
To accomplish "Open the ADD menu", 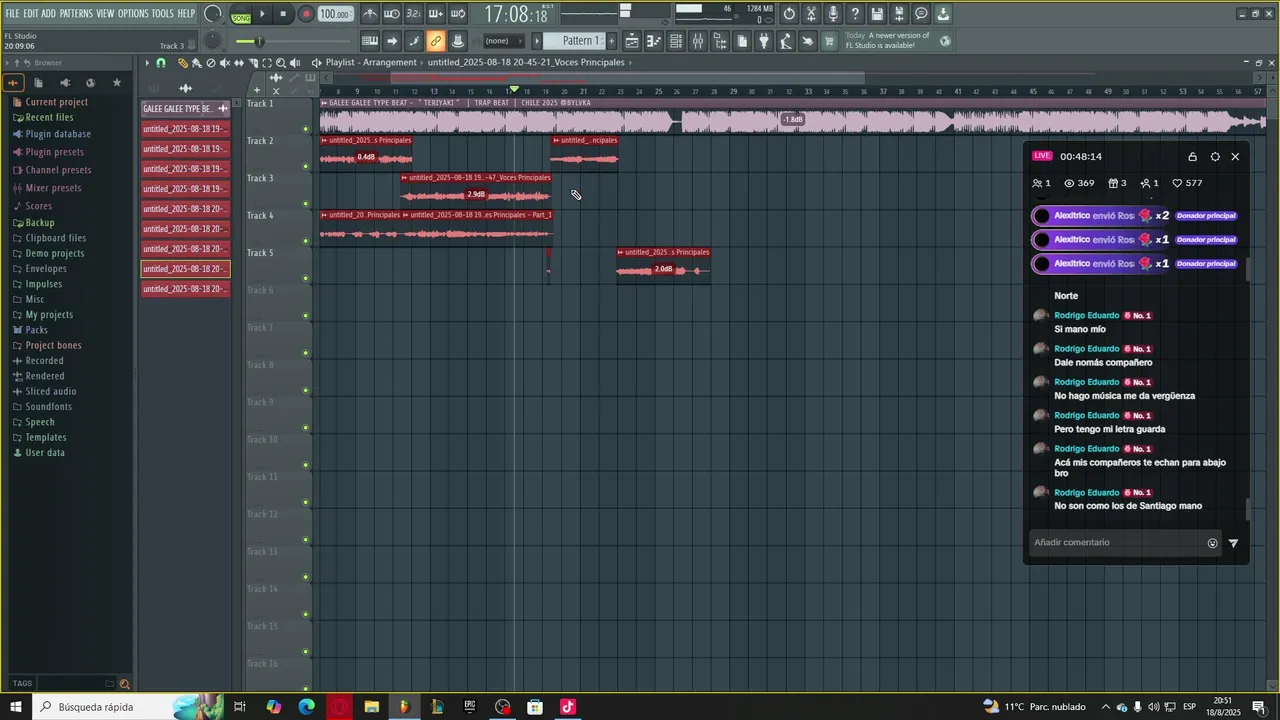I will (x=49, y=14).
